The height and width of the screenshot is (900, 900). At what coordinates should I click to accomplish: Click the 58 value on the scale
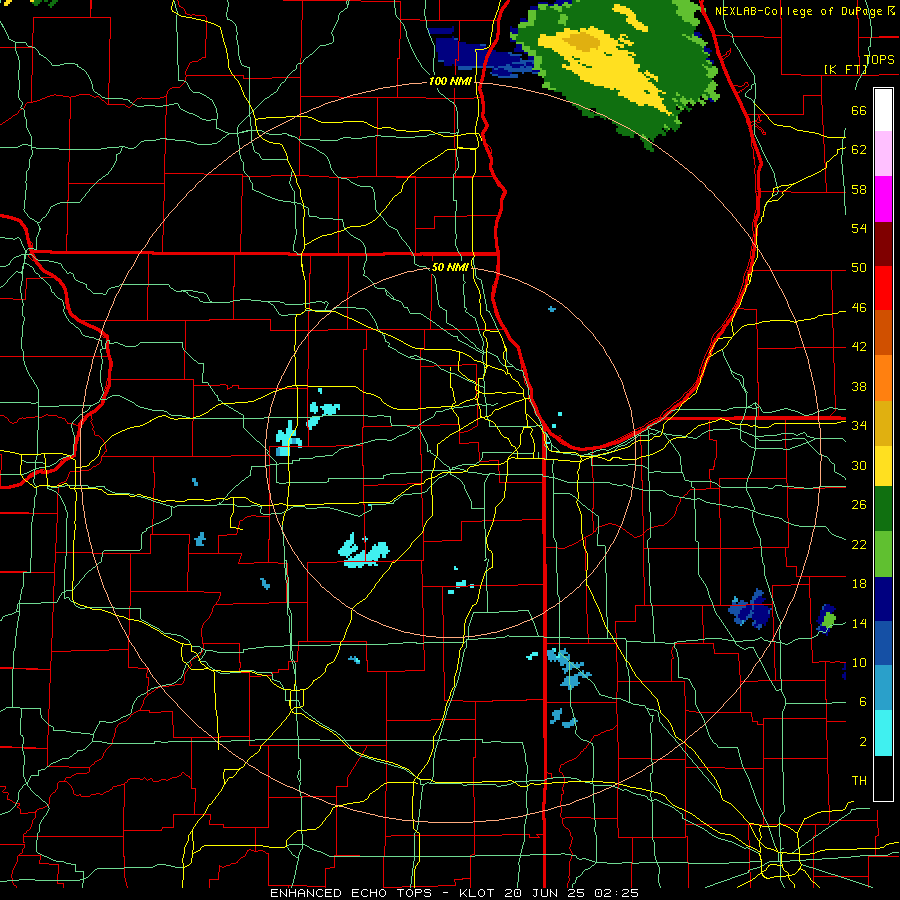[x=859, y=189]
